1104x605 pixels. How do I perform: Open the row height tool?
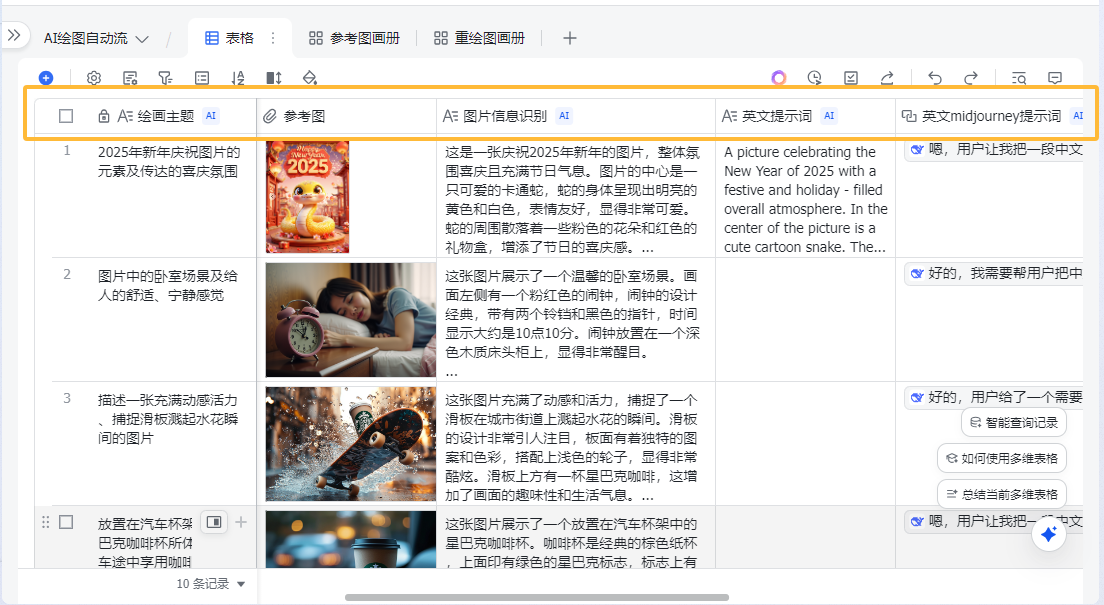274,78
